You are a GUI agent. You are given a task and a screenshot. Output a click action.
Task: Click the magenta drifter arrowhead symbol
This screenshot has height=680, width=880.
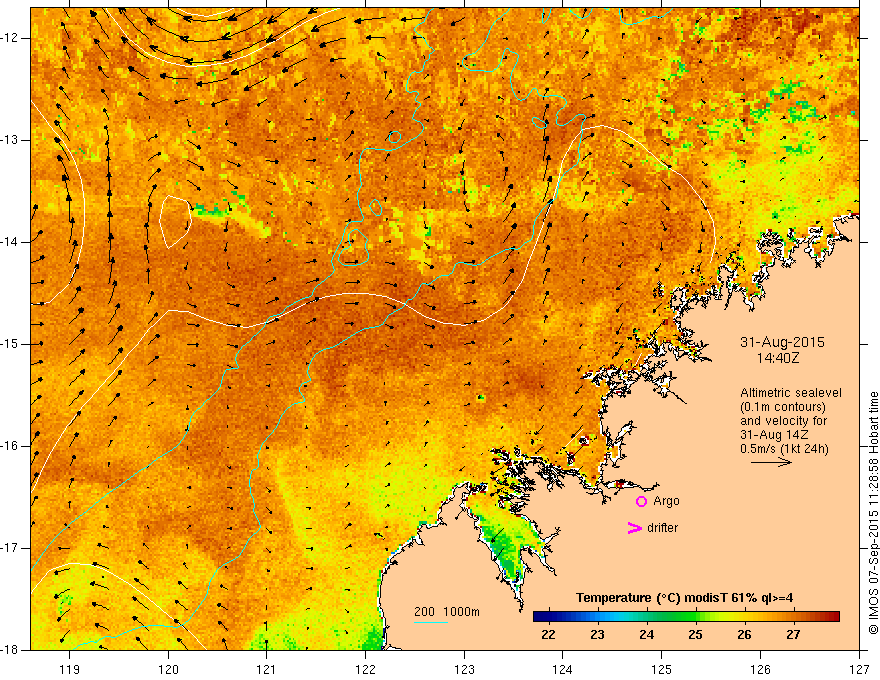(635, 528)
